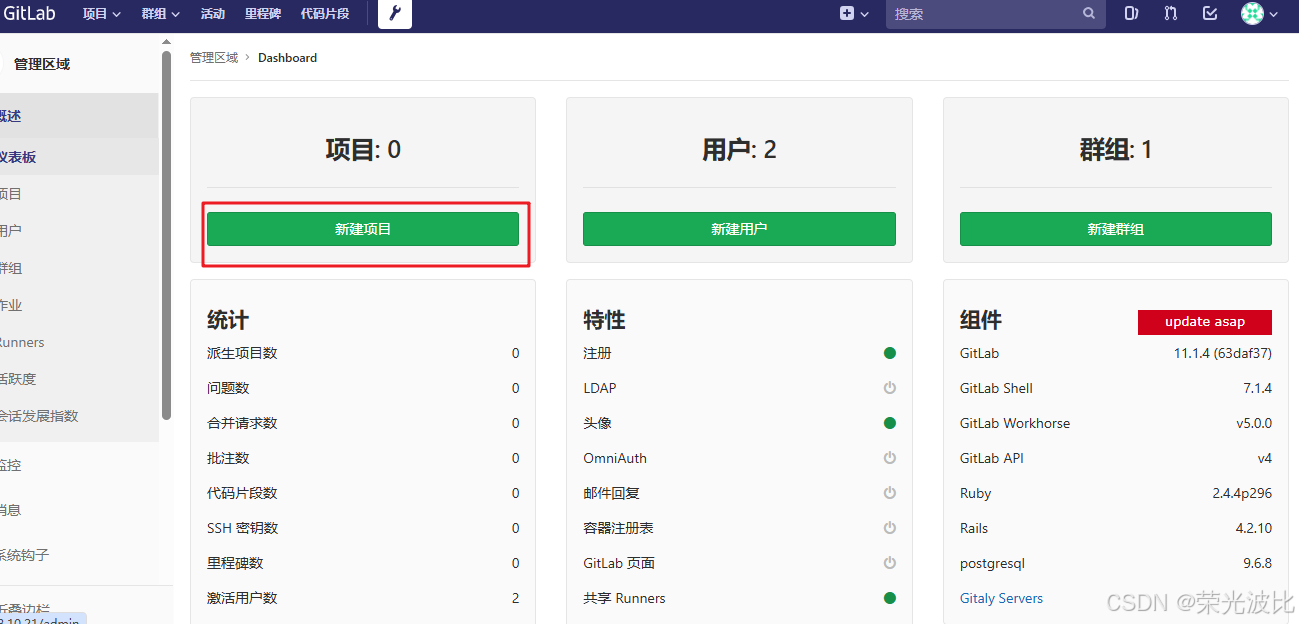Click the 激活用户数 statistics row label
Screen dimensions: 1299x624
point(242,598)
